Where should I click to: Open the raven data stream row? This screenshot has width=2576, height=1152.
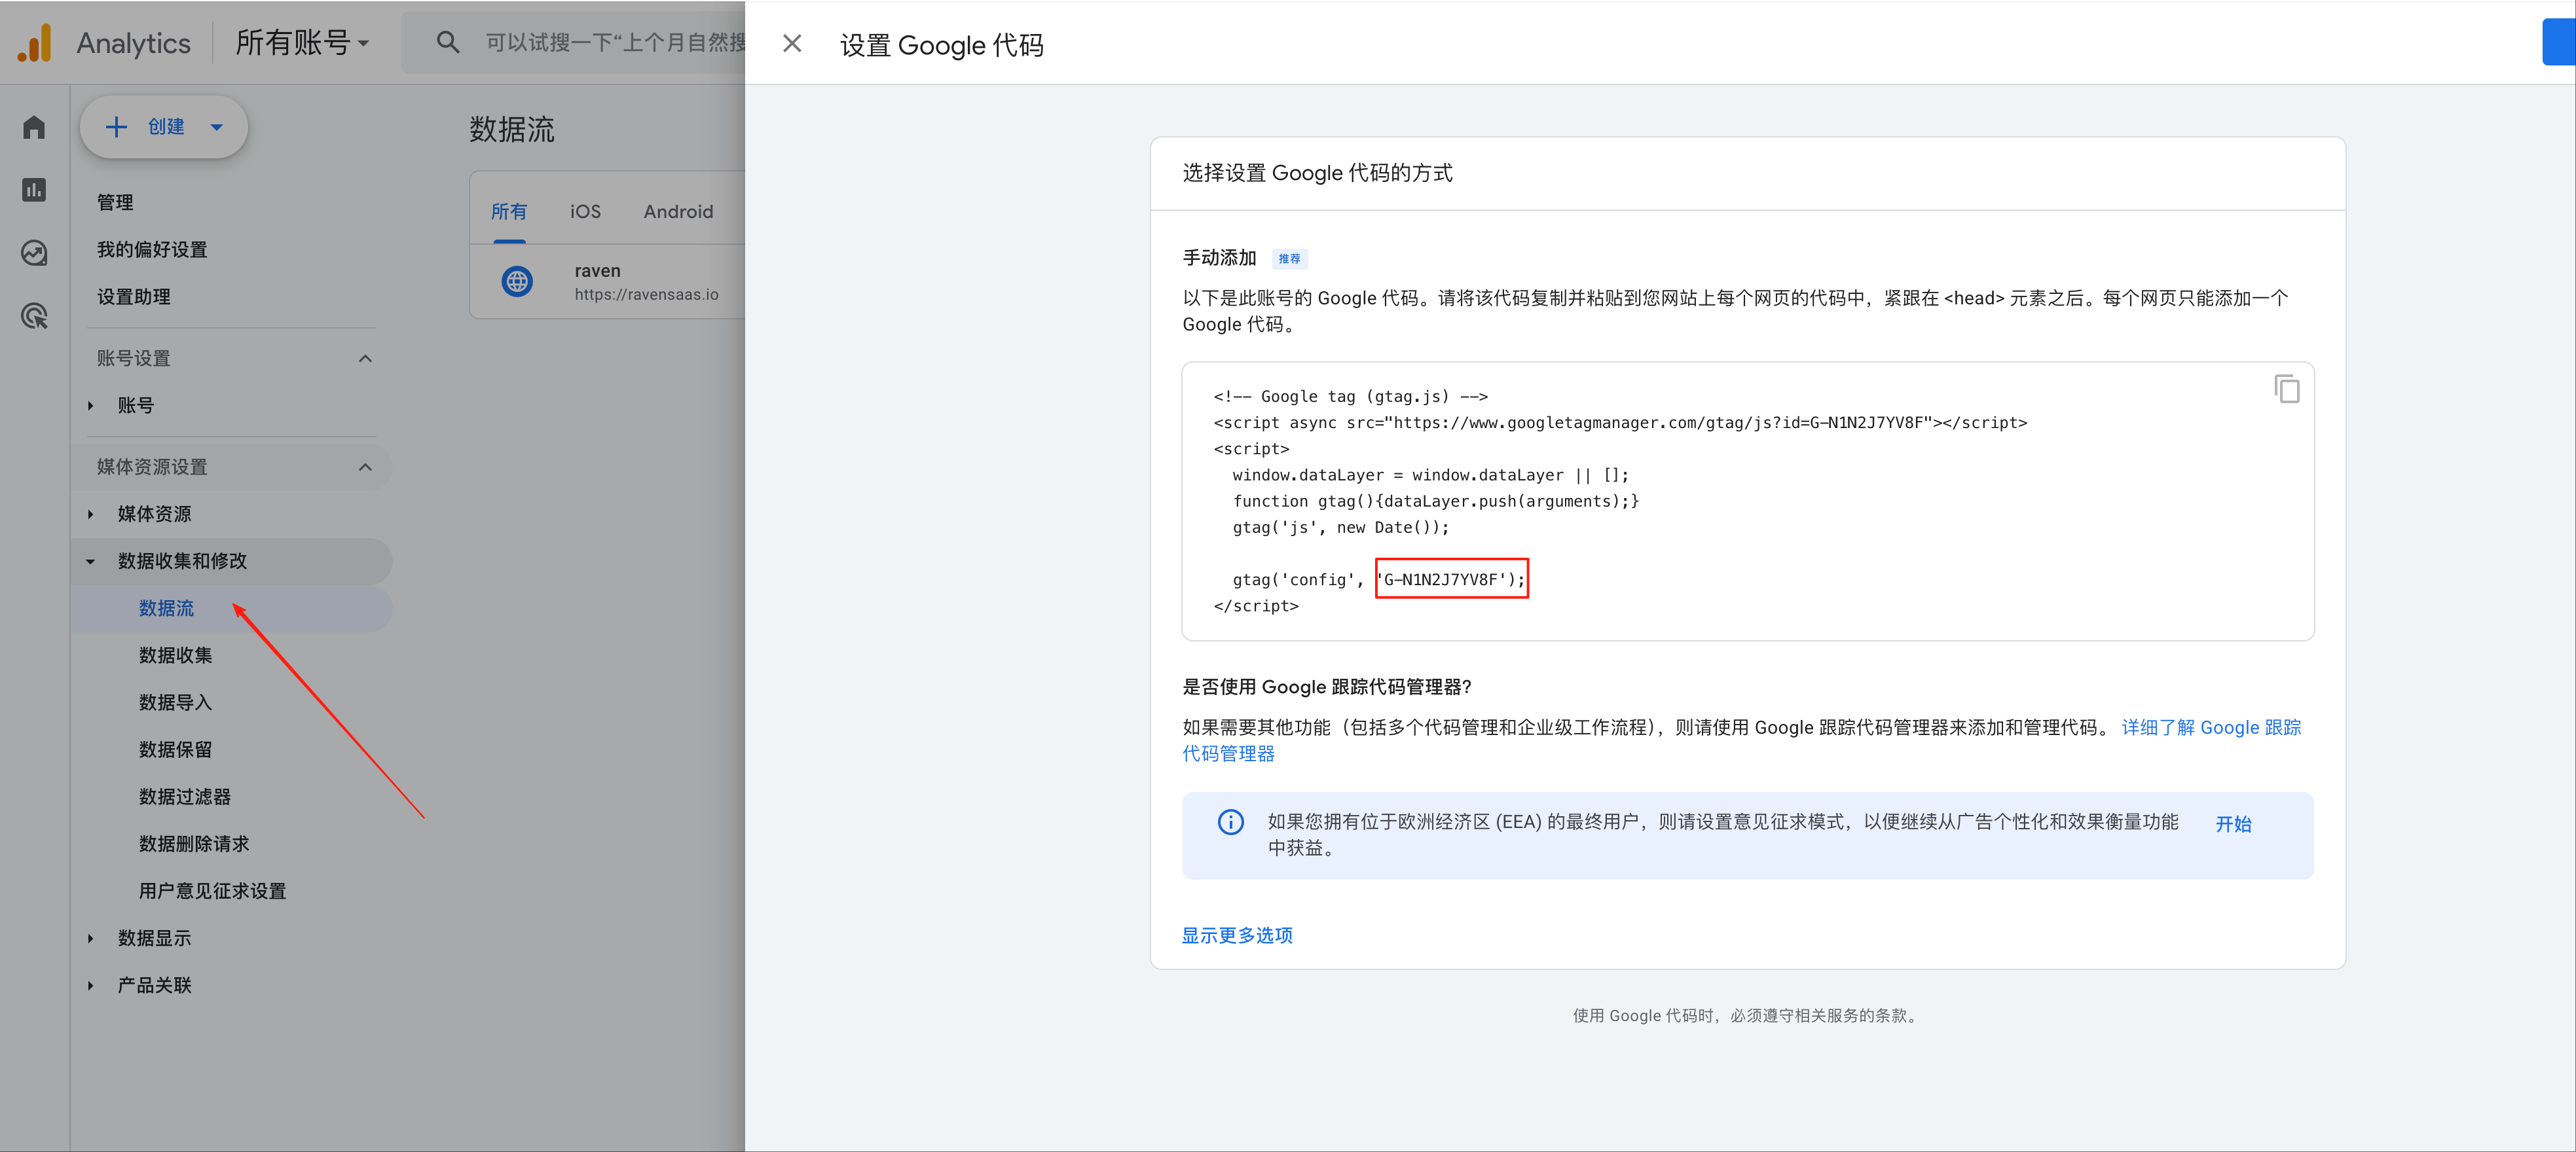608,282
